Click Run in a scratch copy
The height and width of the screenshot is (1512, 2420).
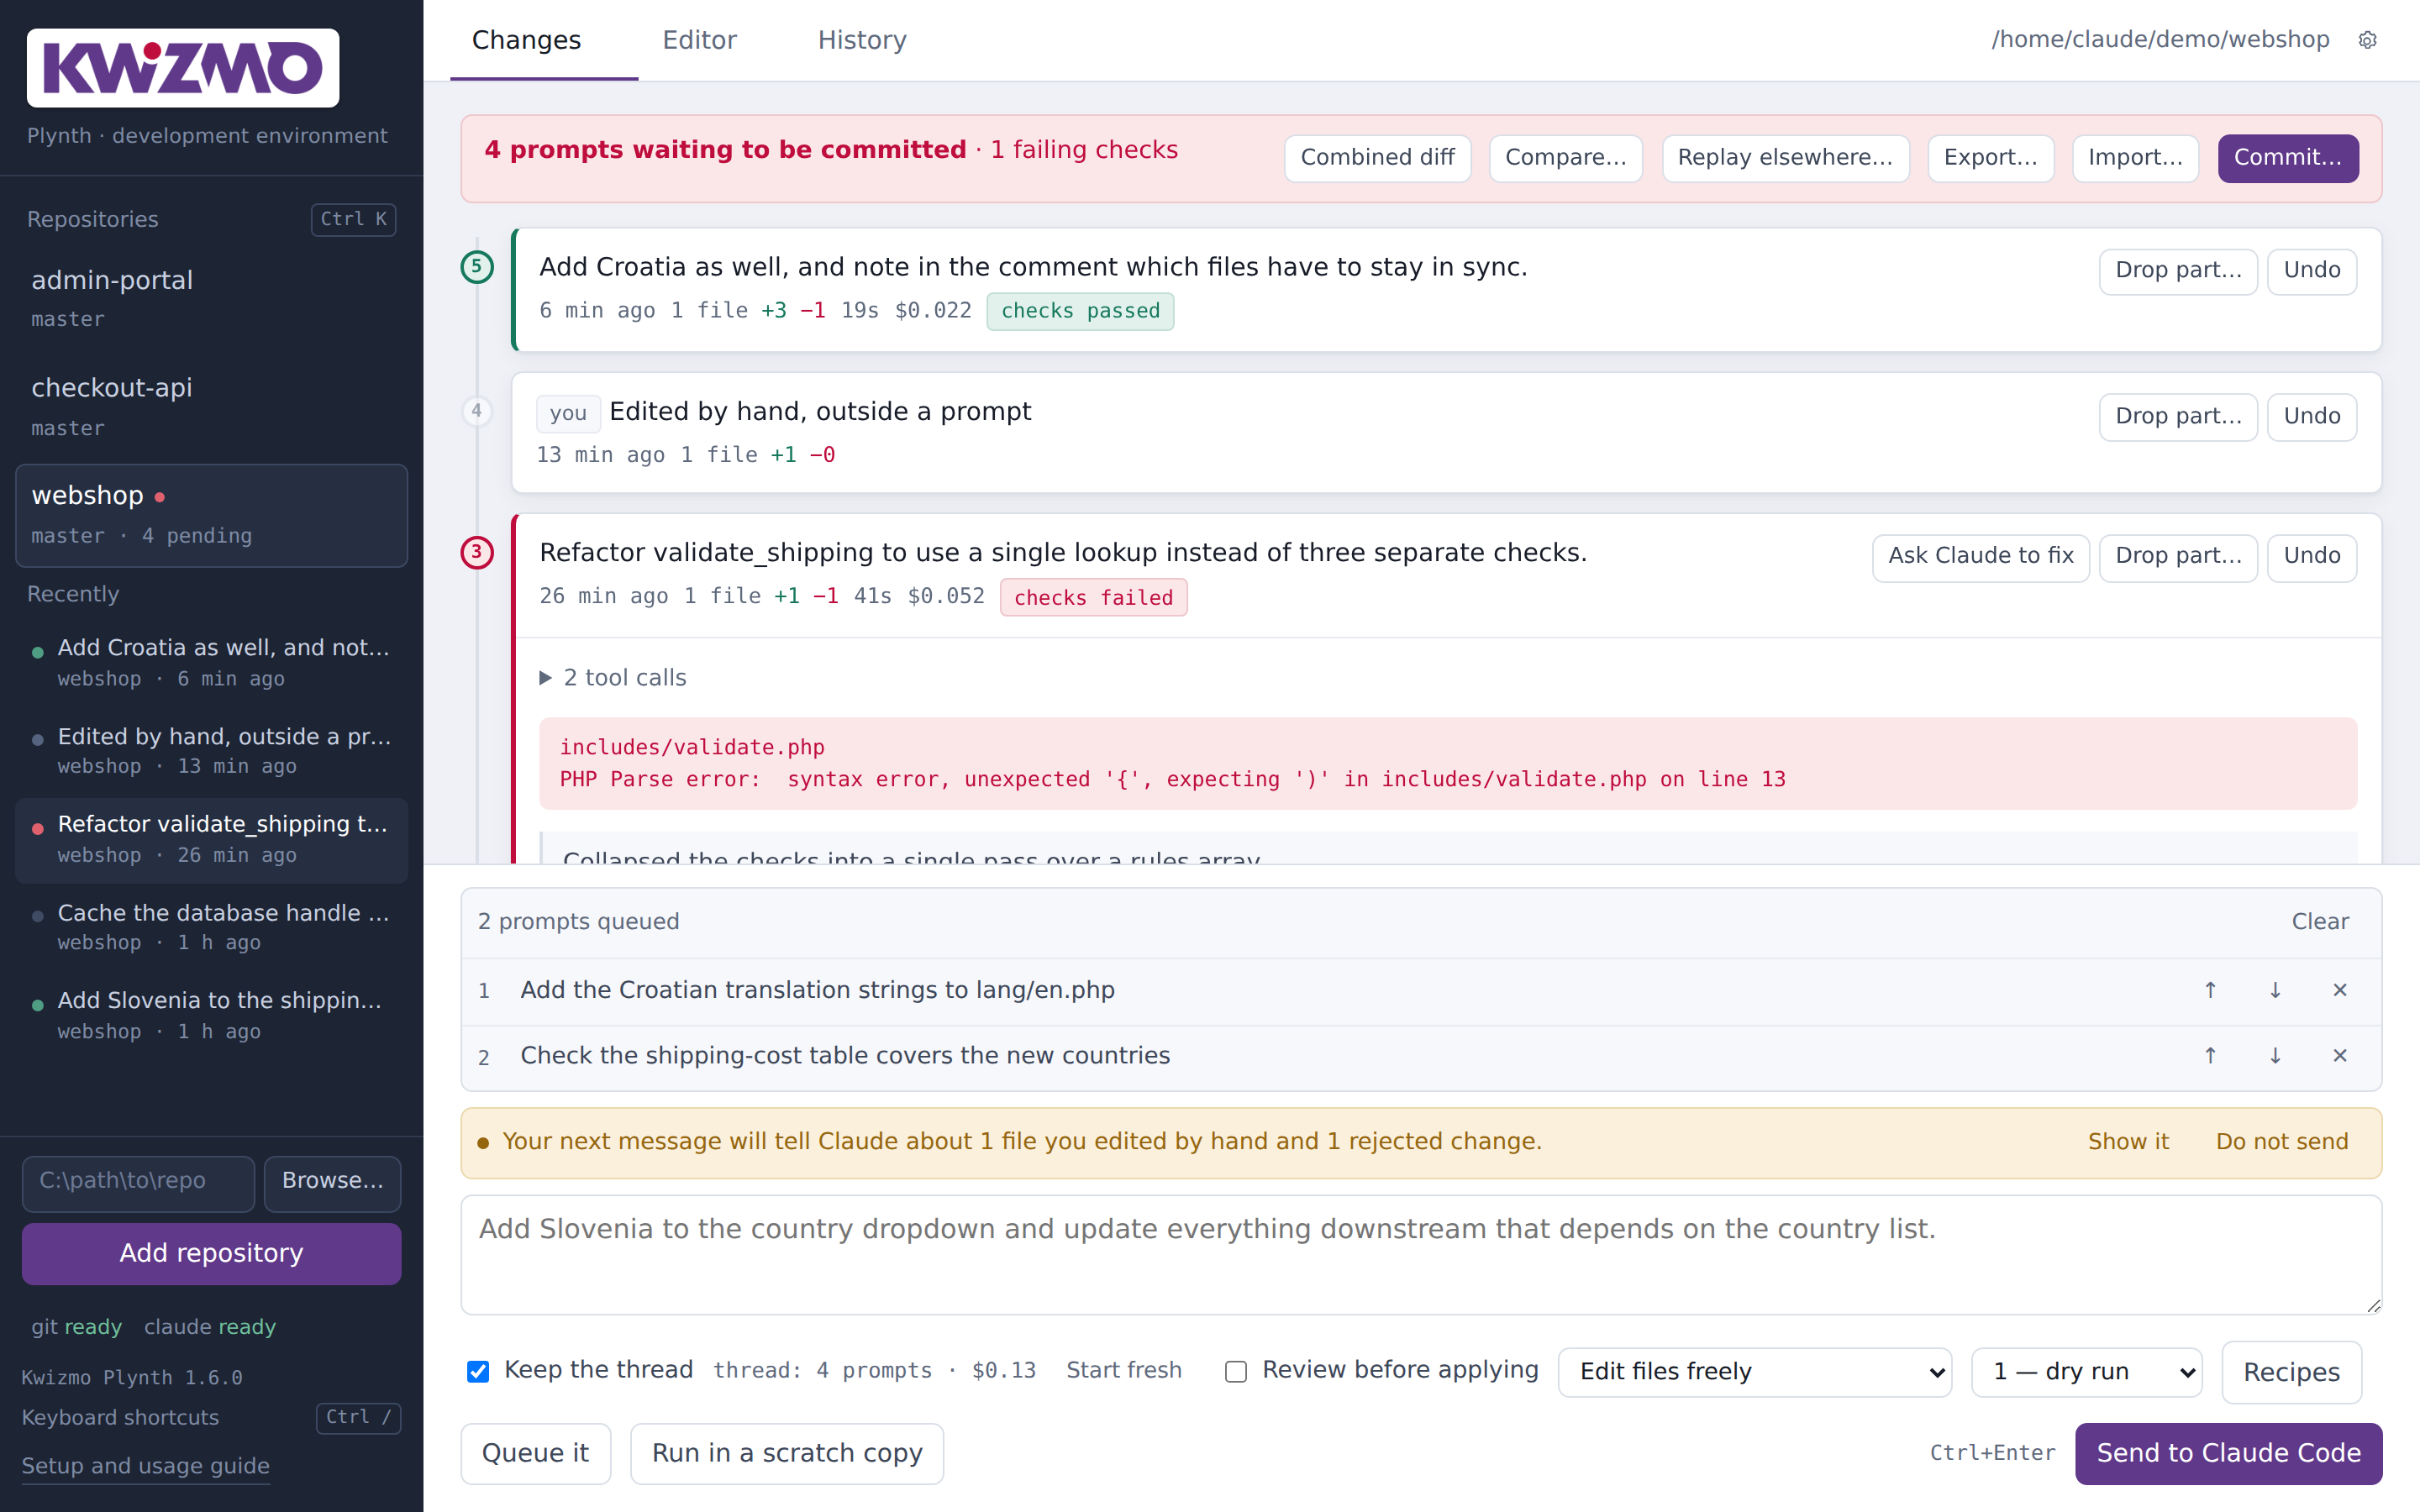point(787,1454)
